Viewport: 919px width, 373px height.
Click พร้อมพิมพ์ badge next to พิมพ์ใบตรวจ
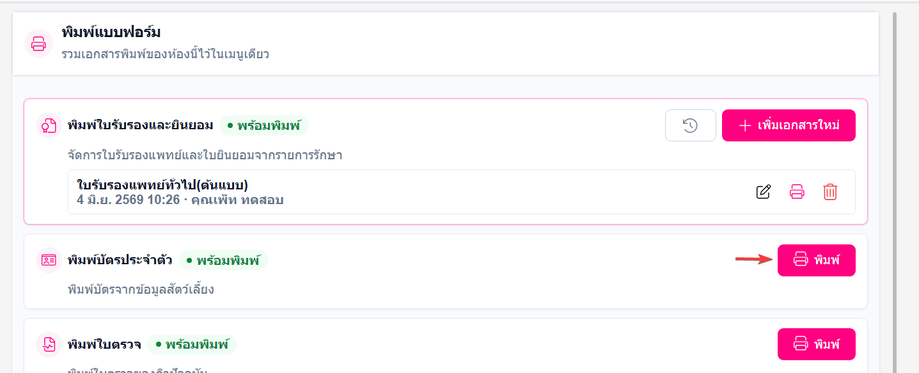click(x=192, y=344)
